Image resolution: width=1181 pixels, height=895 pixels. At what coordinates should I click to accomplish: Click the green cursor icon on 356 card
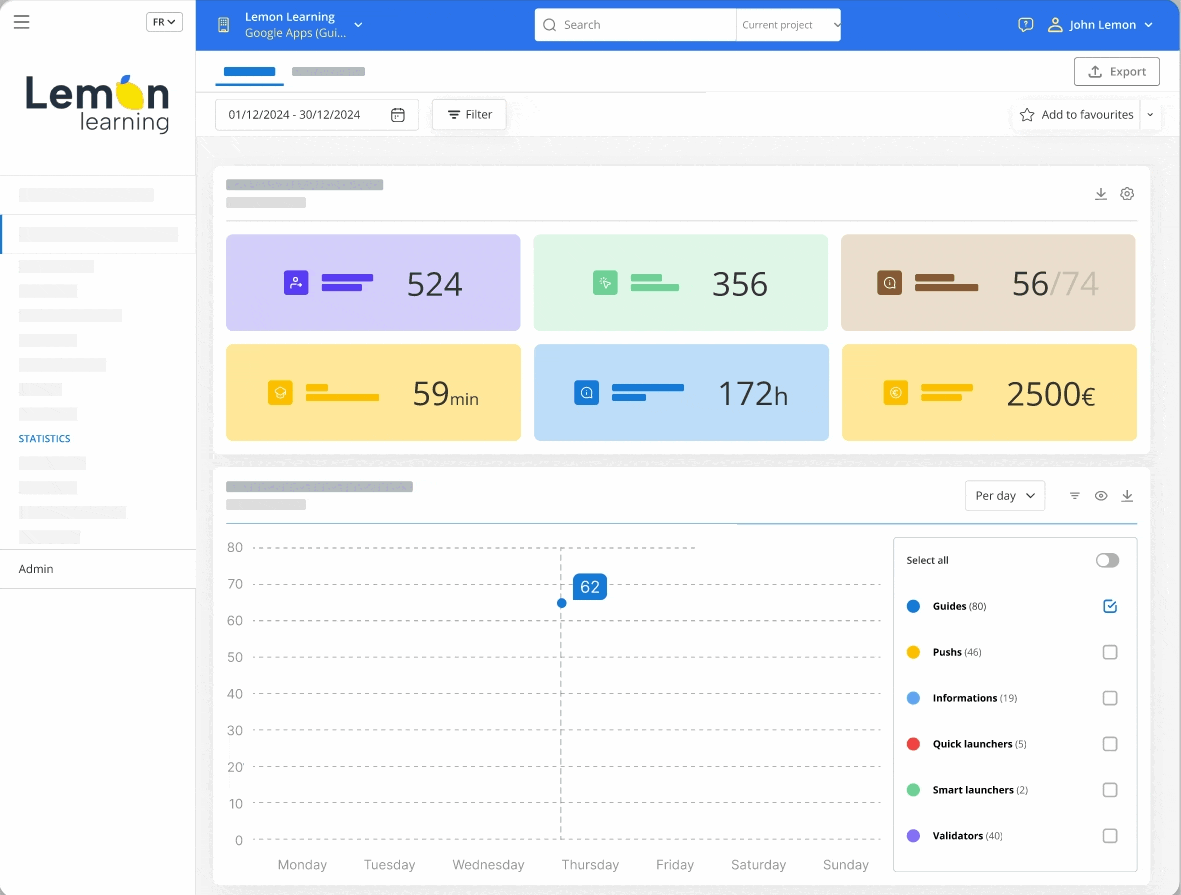(x=605, y=283)
